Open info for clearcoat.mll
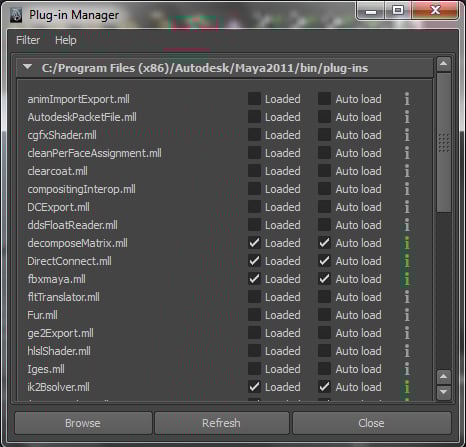Screen dimensions: 466x447 pyautogui.click(x=407, y=171)
